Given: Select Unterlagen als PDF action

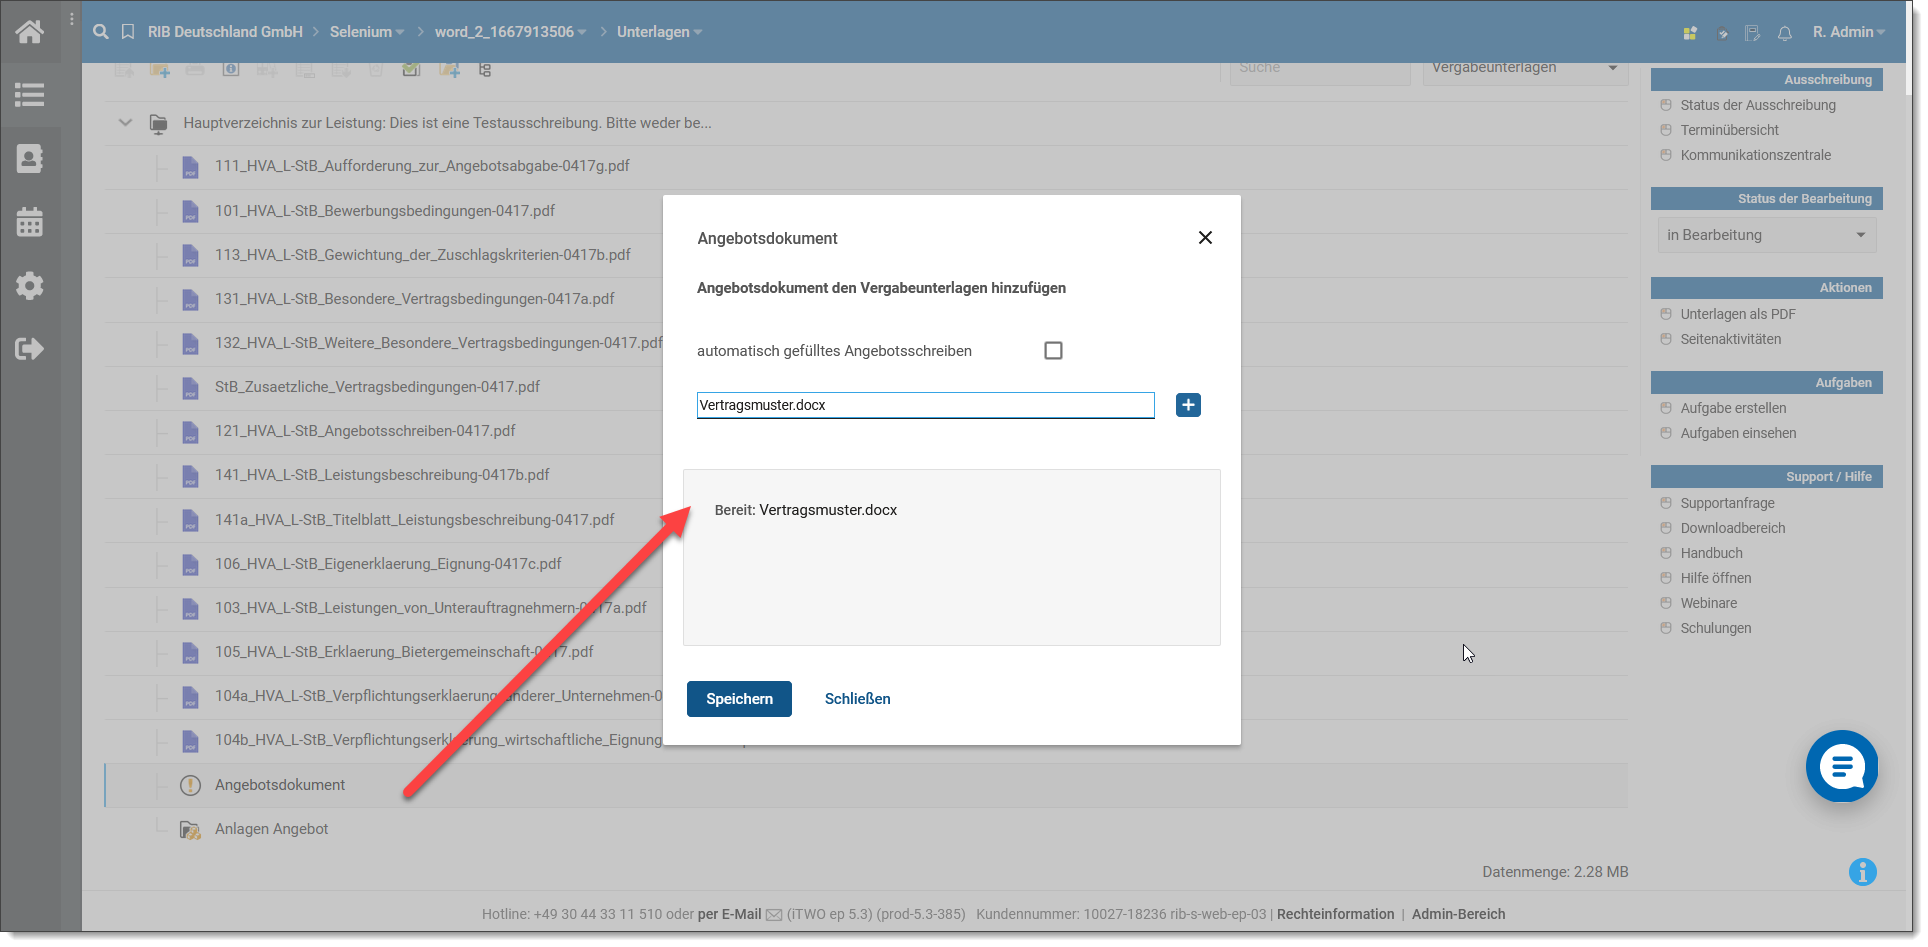Looking at the screenshot, I should pos(1737,314).
